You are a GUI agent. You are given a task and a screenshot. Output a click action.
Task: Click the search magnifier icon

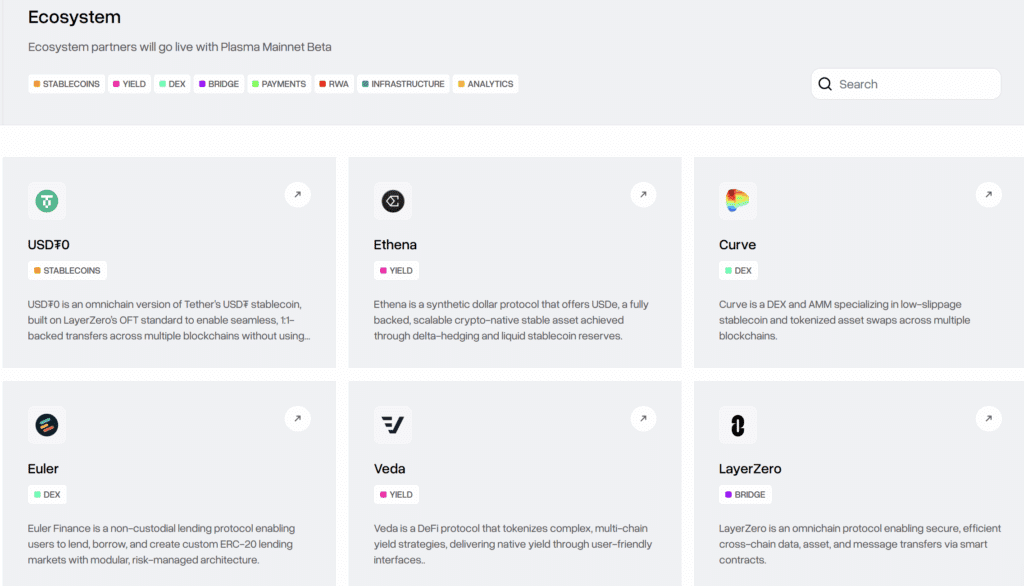click(825, 84)
